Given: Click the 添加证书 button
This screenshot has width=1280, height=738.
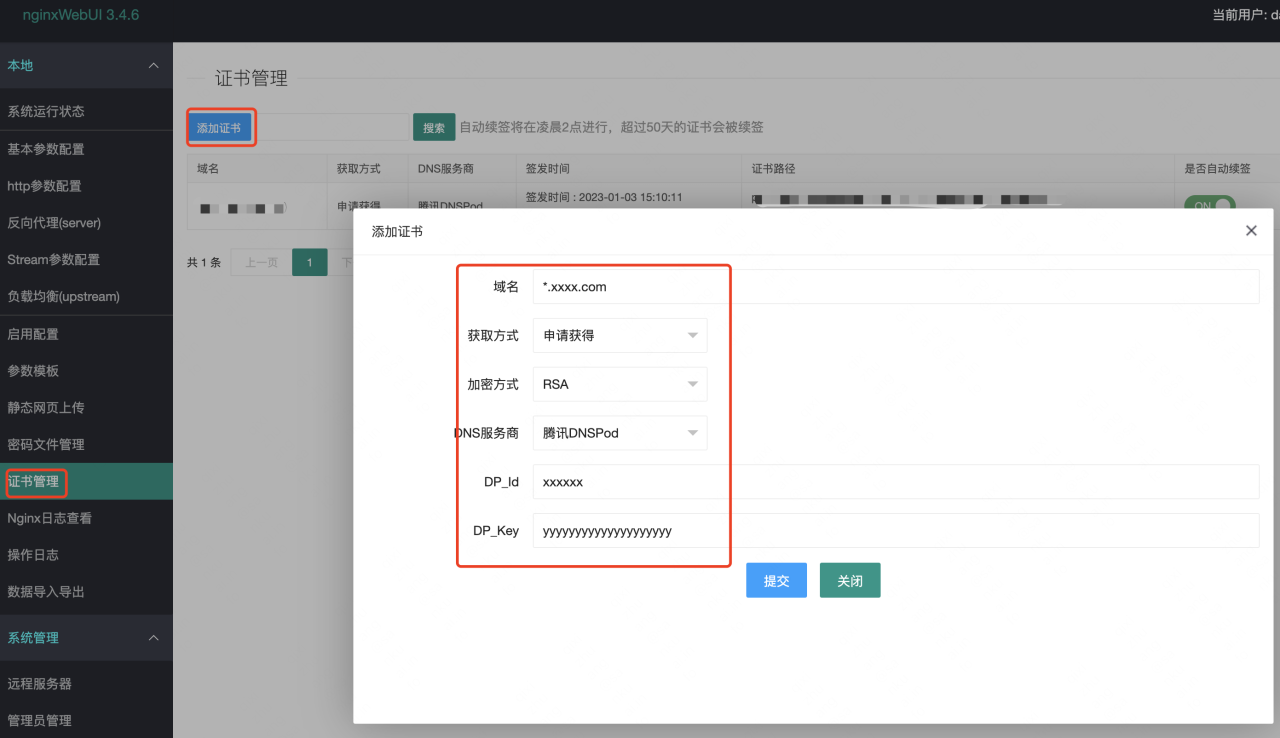Looking at the screenshot, I should click(x=219, y=128).
